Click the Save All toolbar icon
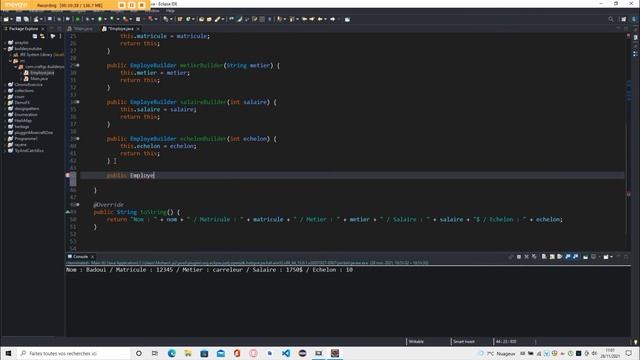 pyautogui.click(x=26, y=19)
